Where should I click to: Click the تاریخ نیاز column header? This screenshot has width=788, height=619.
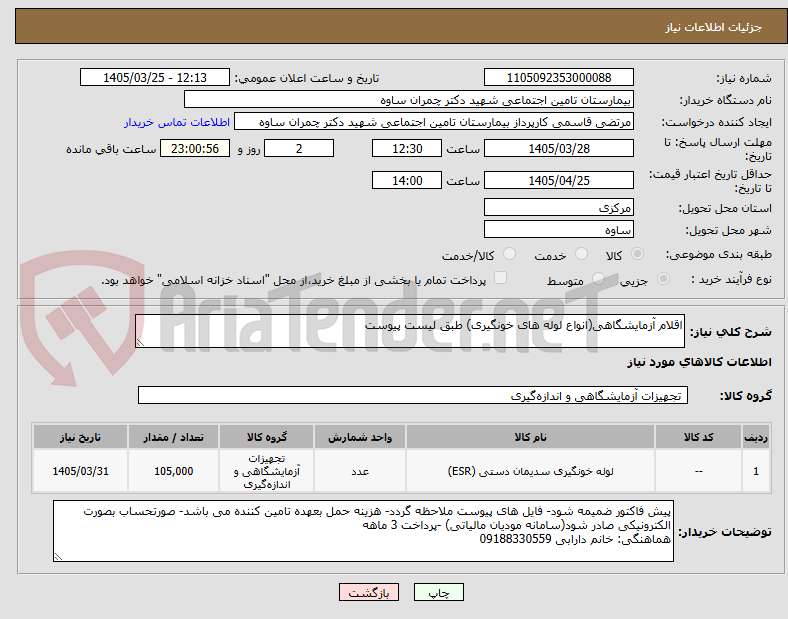pyautogui.click(x=80, y=437)
